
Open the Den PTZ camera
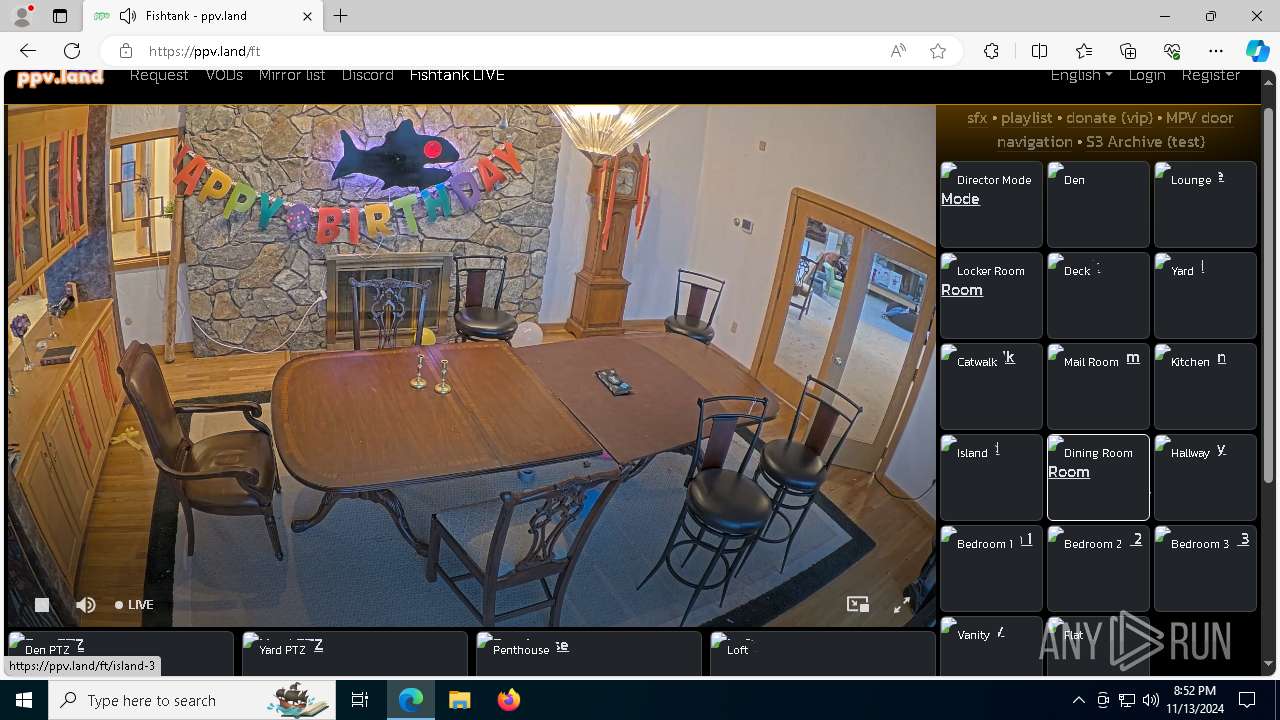[x=120, y=653]
